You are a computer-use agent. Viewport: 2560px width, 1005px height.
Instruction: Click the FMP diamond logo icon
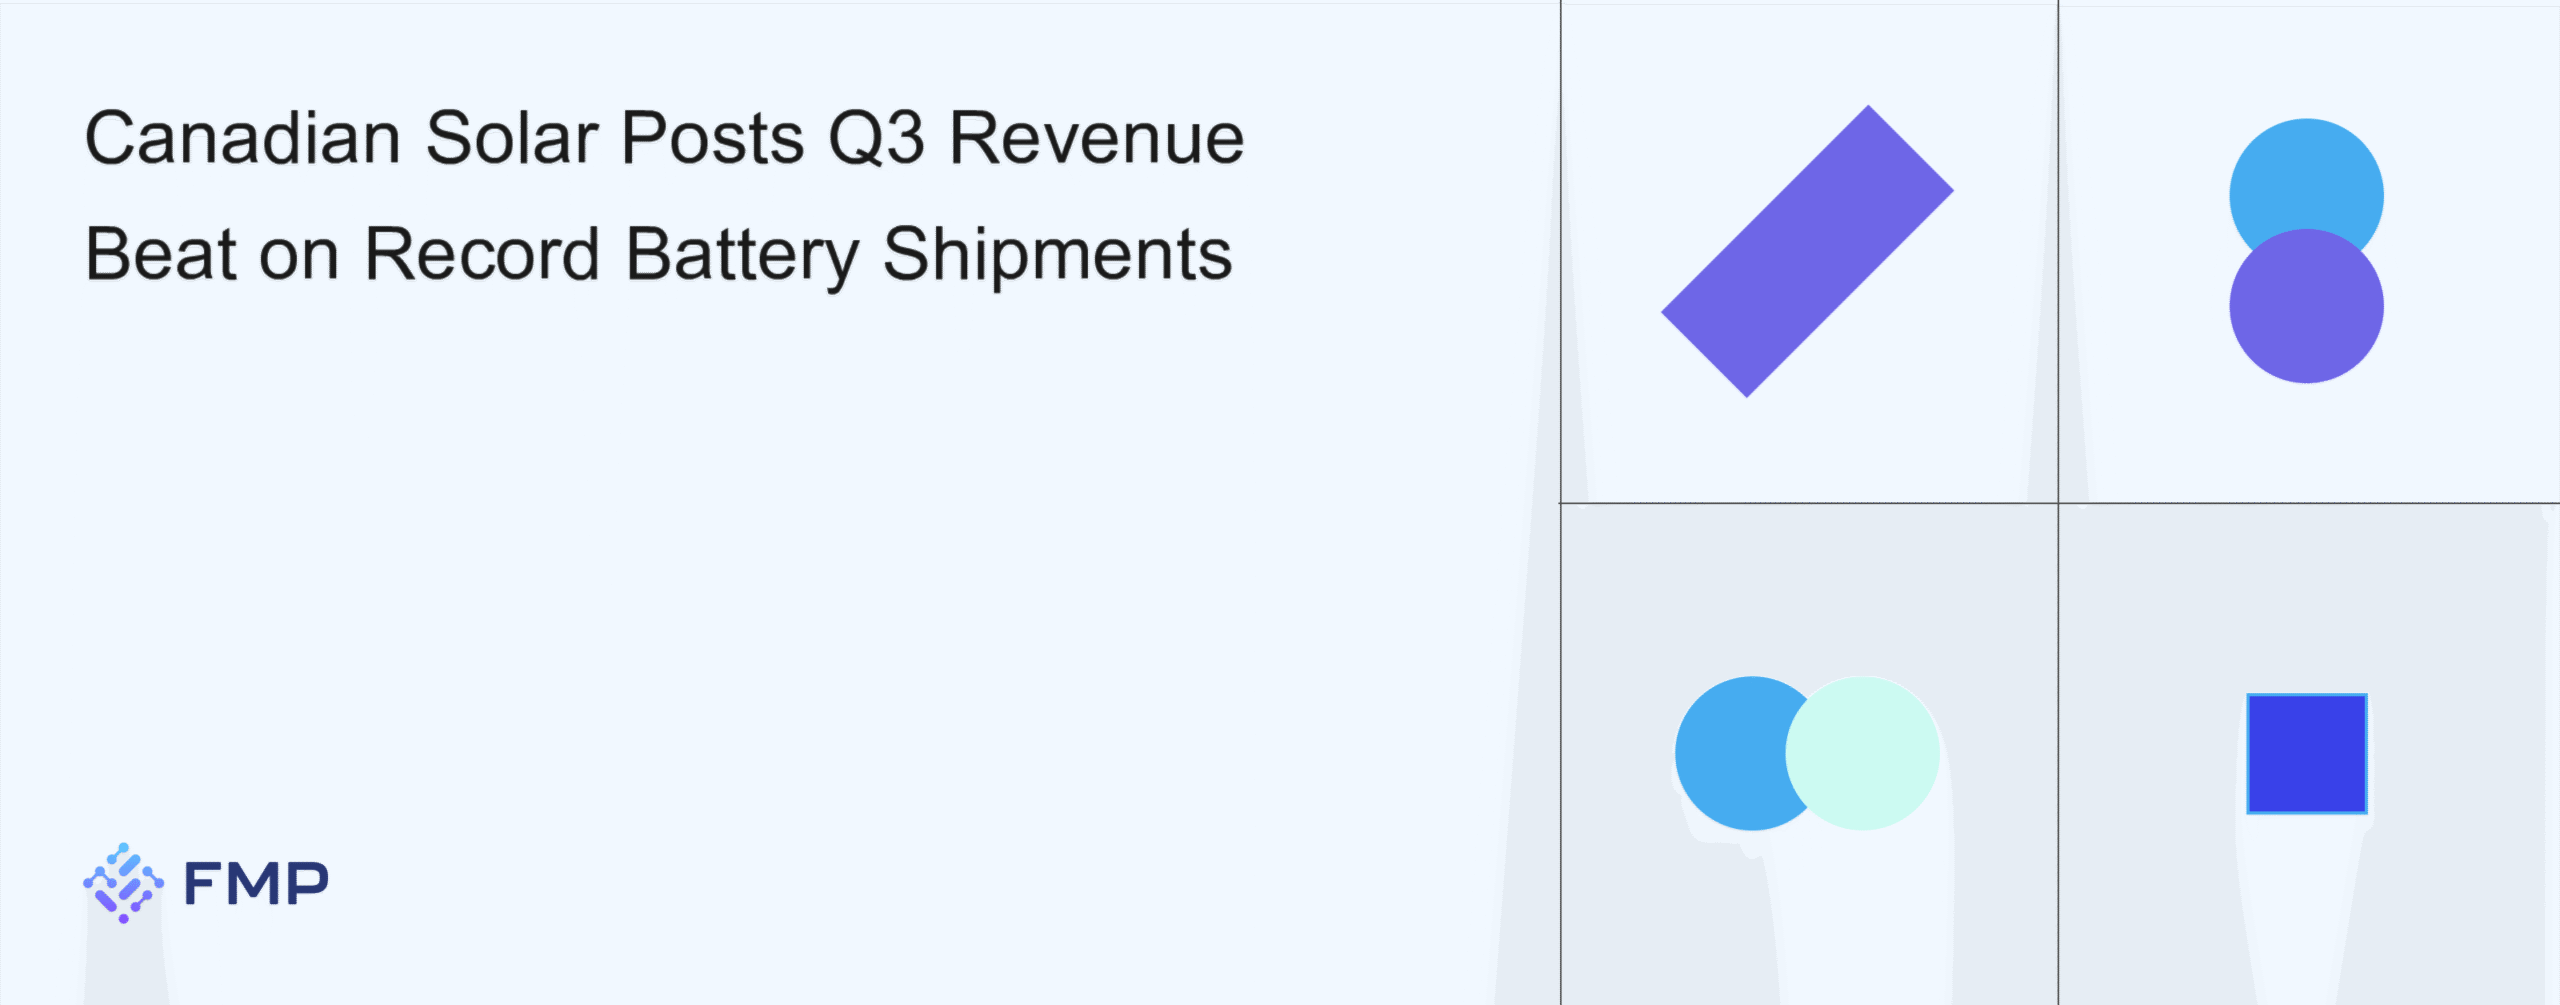(x=123, y=882)
